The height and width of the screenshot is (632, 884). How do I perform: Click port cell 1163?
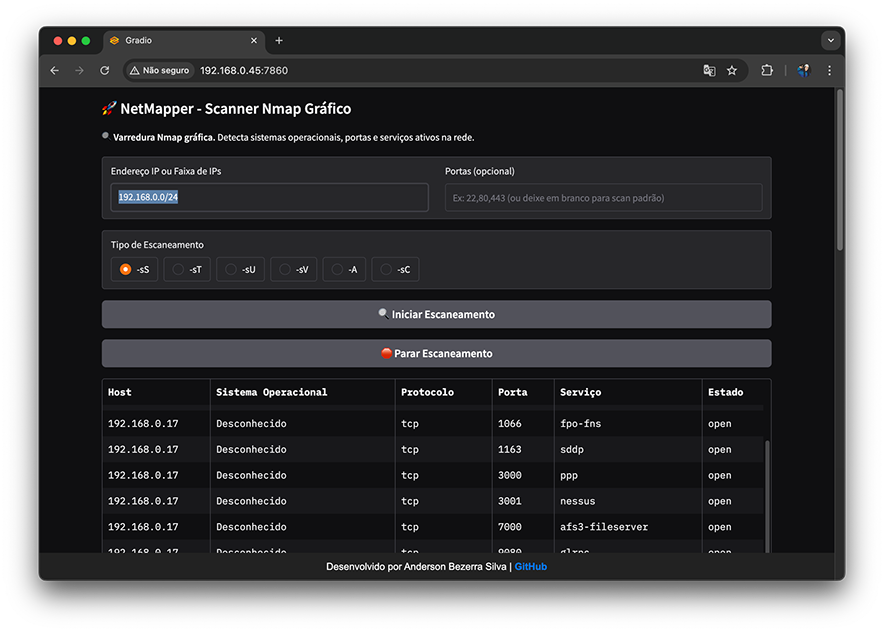523,449
